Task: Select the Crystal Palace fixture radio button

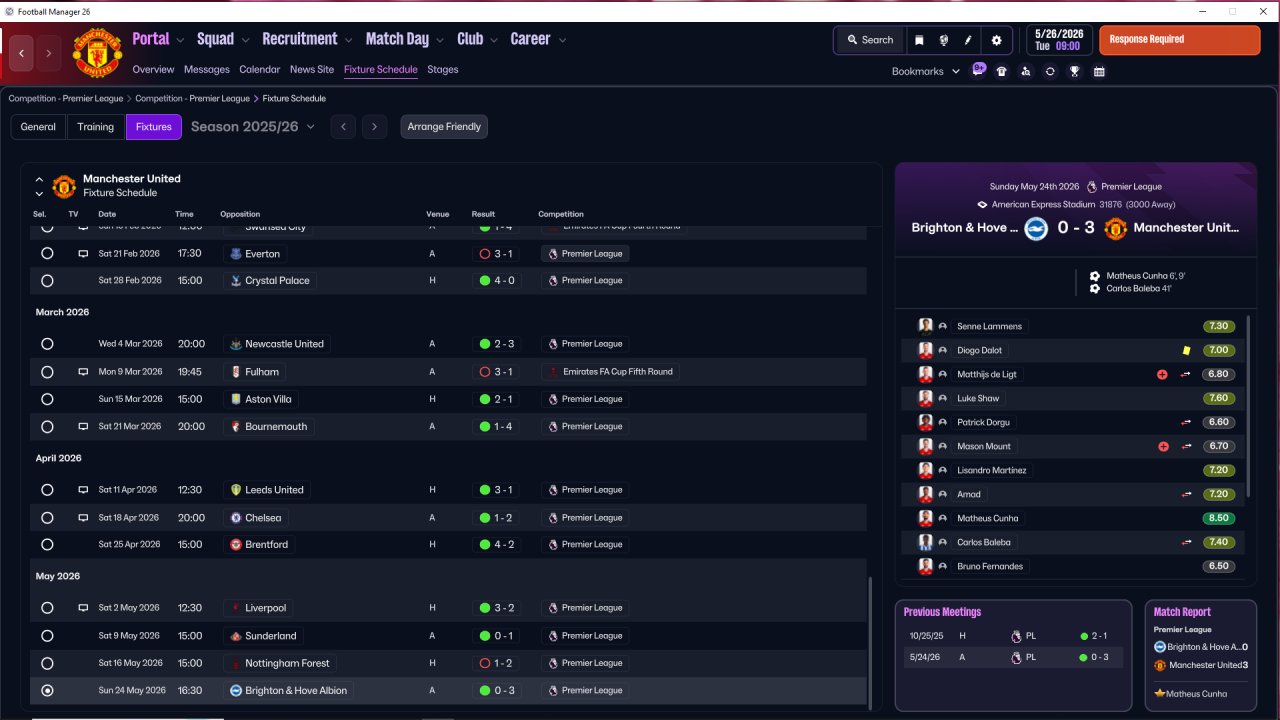Action: [x=47, y=281]
